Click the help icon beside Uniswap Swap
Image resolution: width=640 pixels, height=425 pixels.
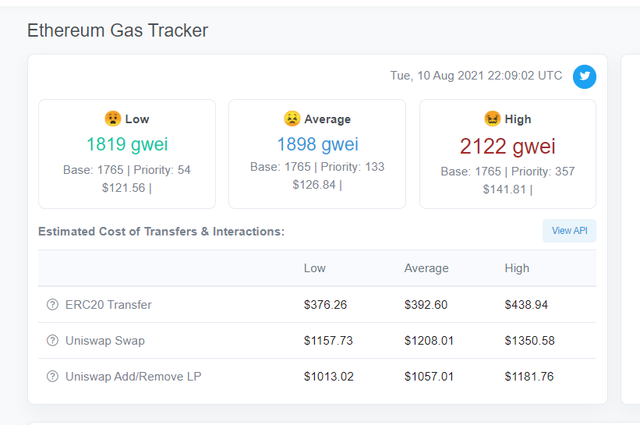[x=52, y=340]
